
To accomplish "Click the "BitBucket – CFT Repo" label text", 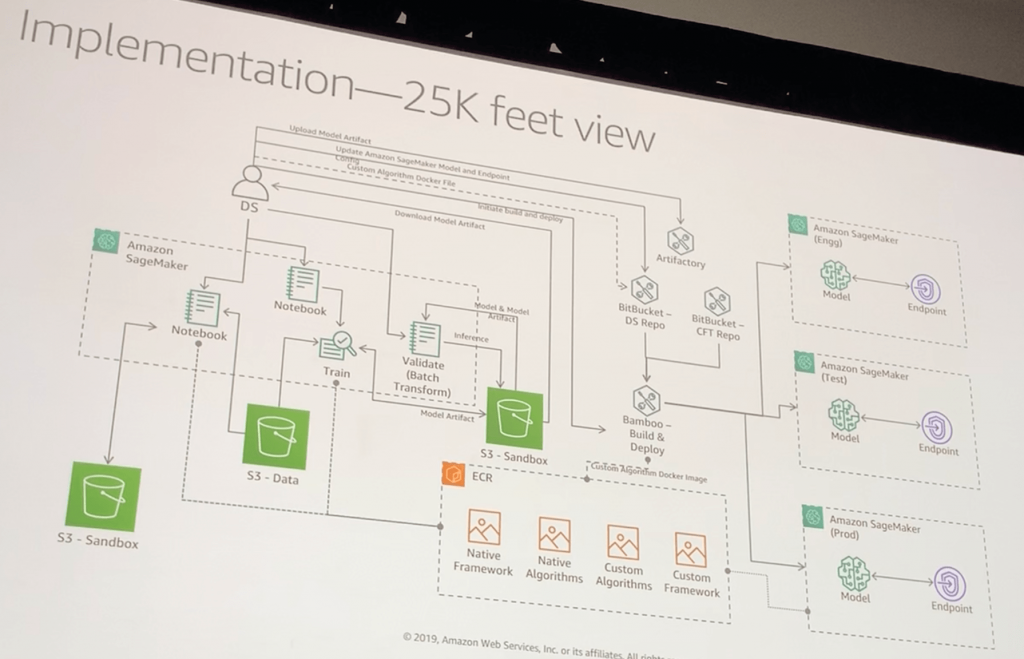I will (x=718, y=329).
